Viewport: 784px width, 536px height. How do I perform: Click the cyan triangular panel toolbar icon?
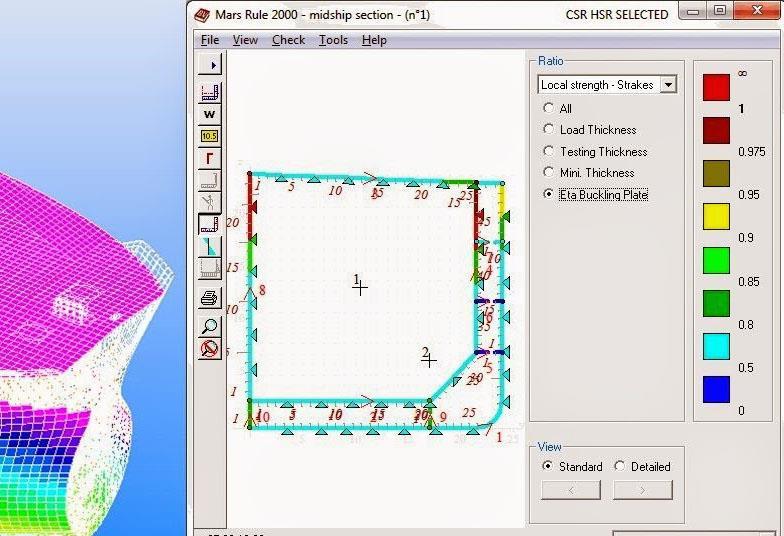209,246
